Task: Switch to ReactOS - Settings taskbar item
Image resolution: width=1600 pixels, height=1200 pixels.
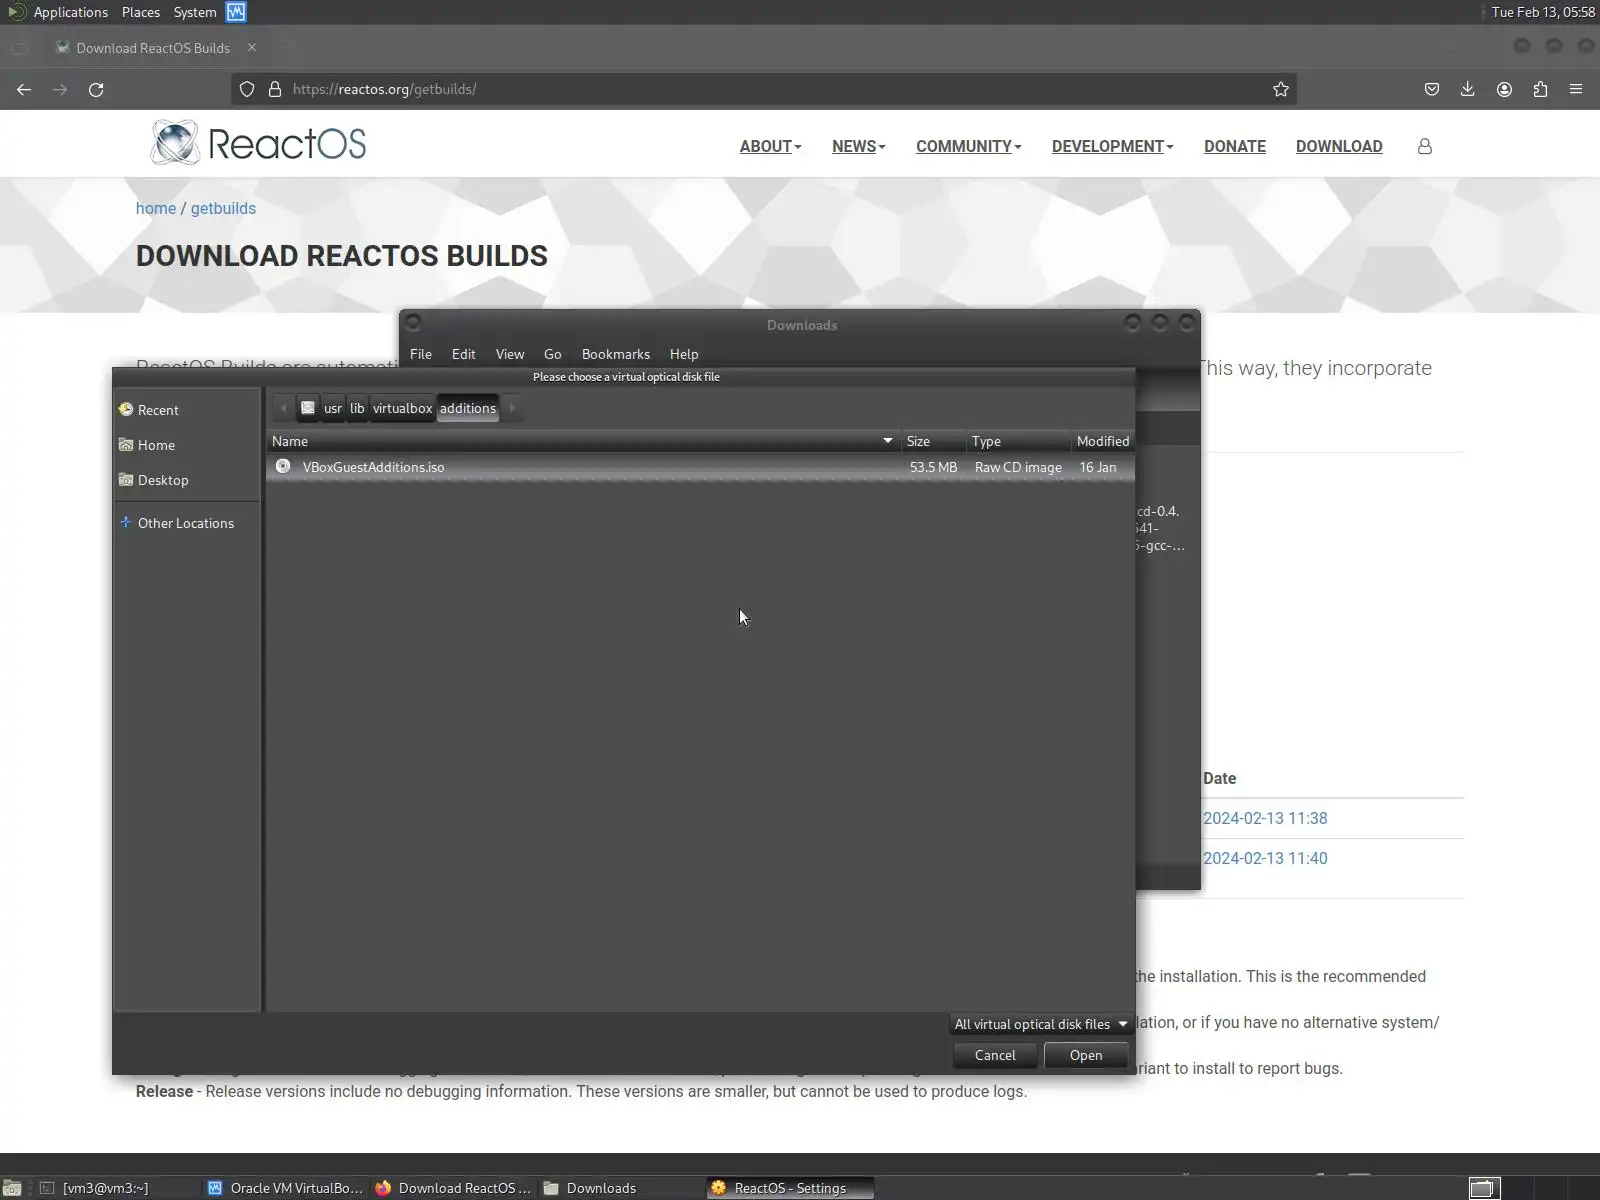Action: 790,1188
